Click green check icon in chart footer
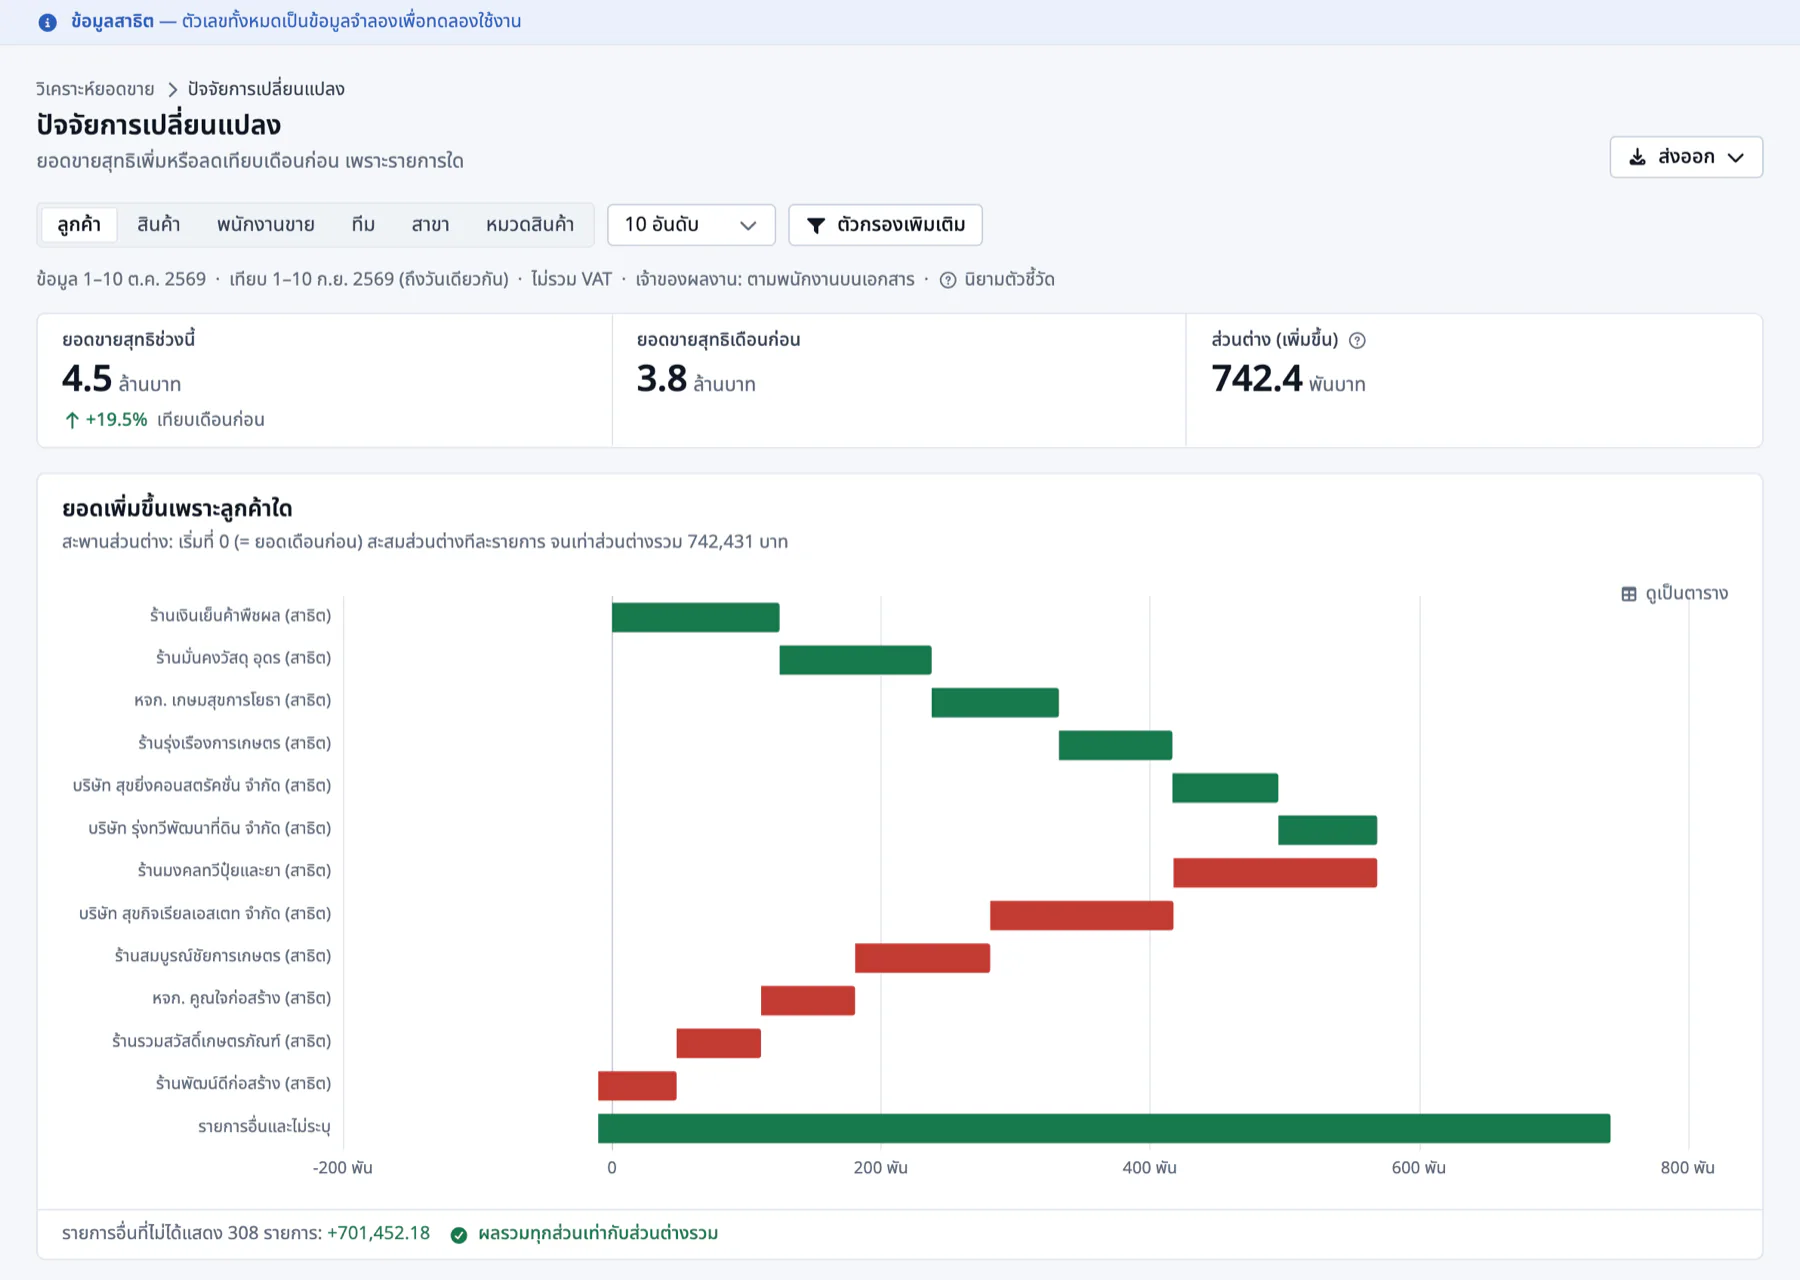1800x1280 pixels. tap(459, 1235)
